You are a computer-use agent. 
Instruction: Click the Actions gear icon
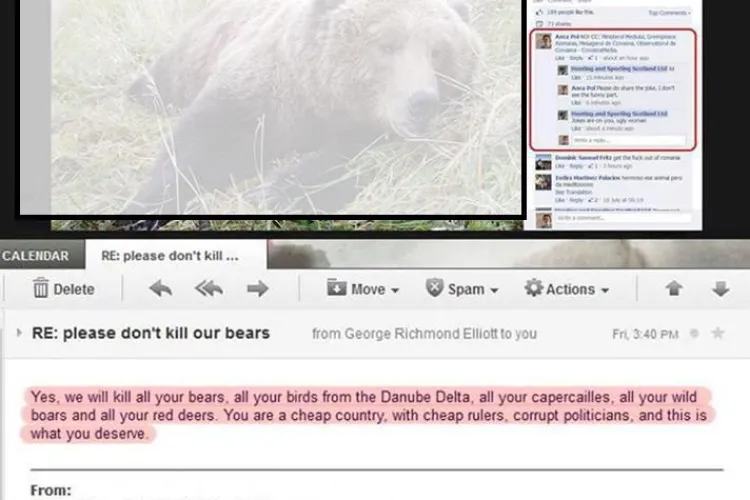pyautogui.click(x=534, y=288)
